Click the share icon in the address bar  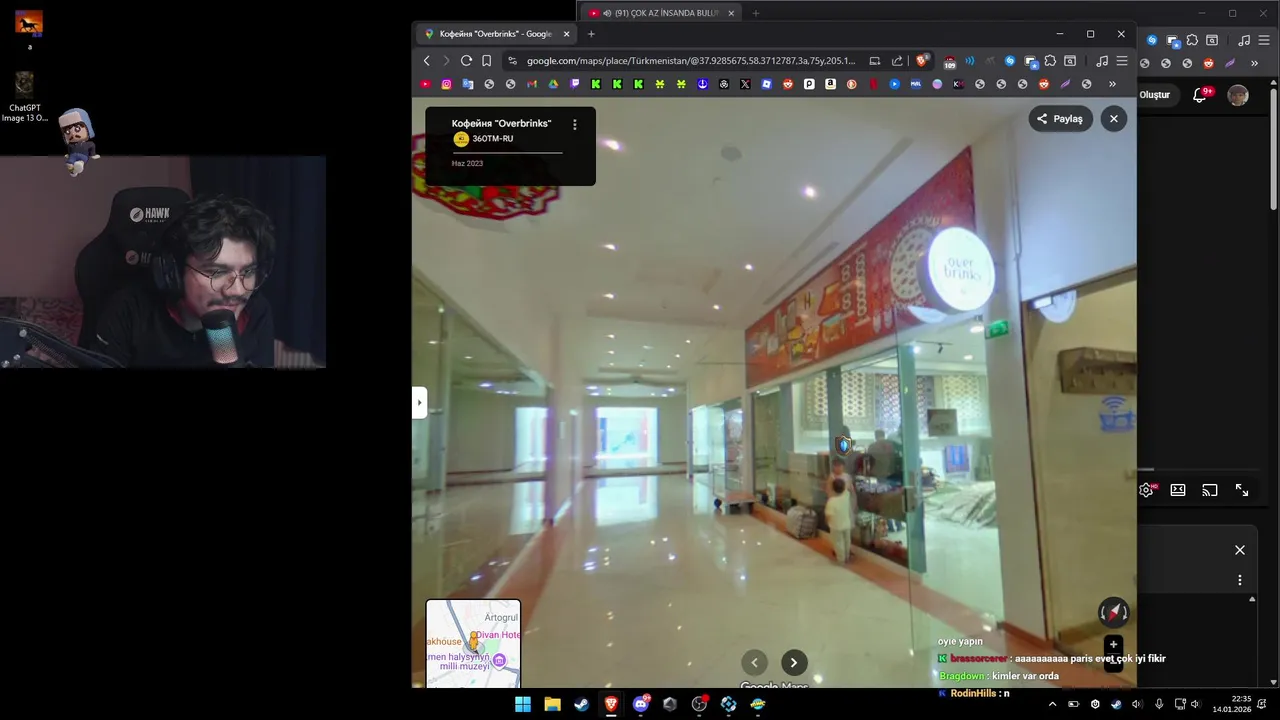897,61
